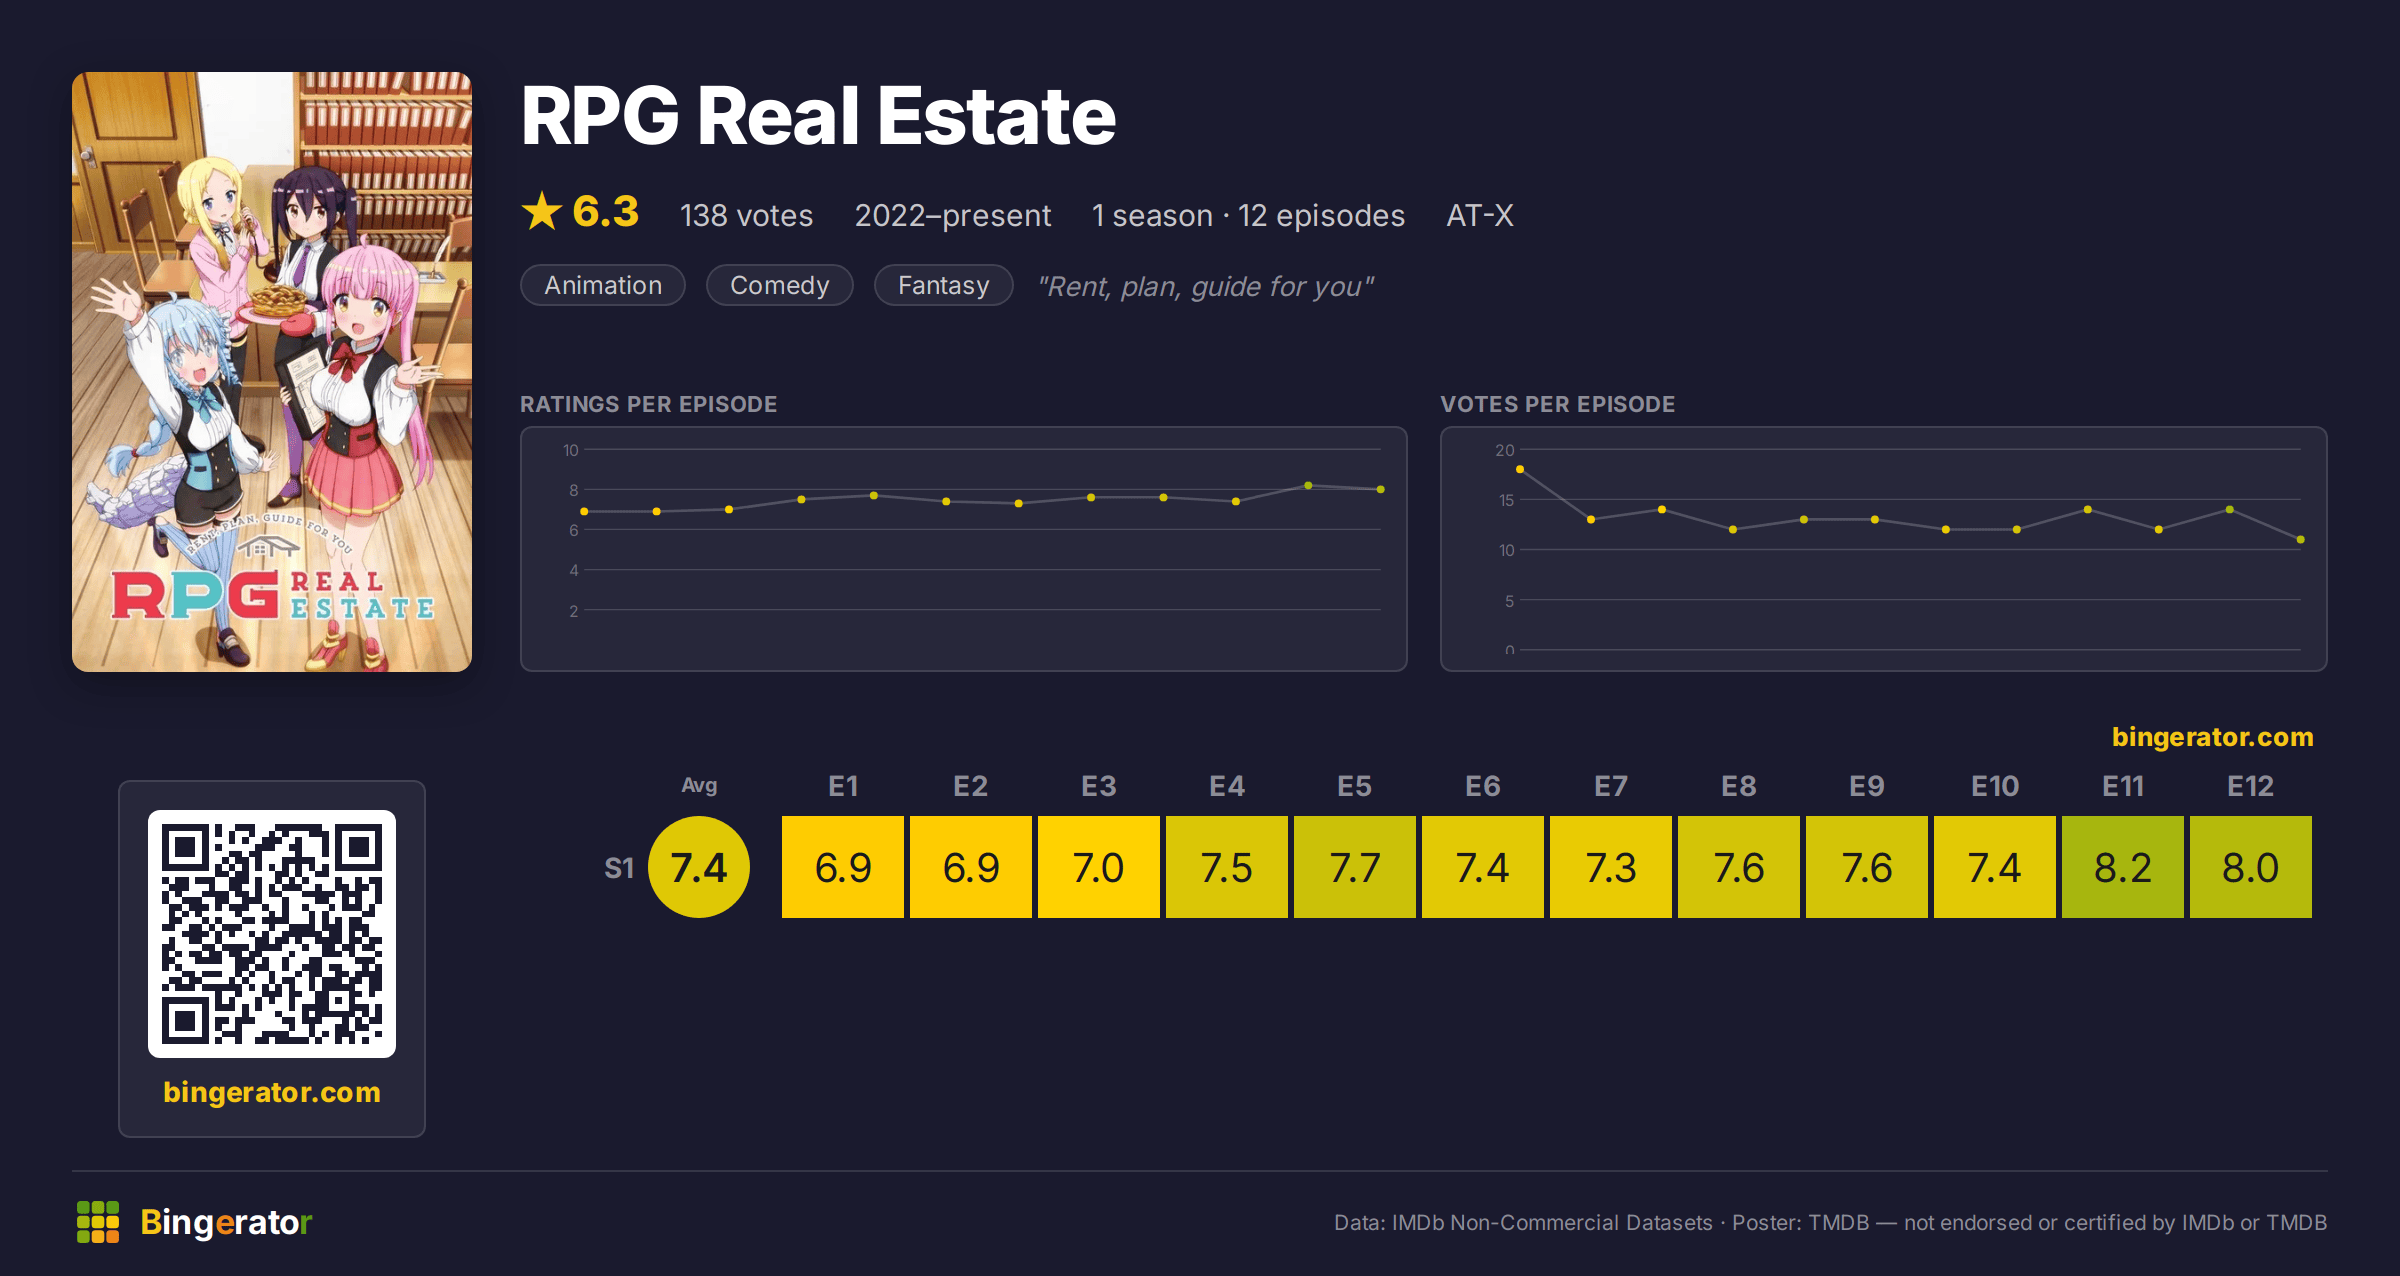The image size is (2400, 1276).
Task: Select the Comedy genre tag
Action: [780, 285]
